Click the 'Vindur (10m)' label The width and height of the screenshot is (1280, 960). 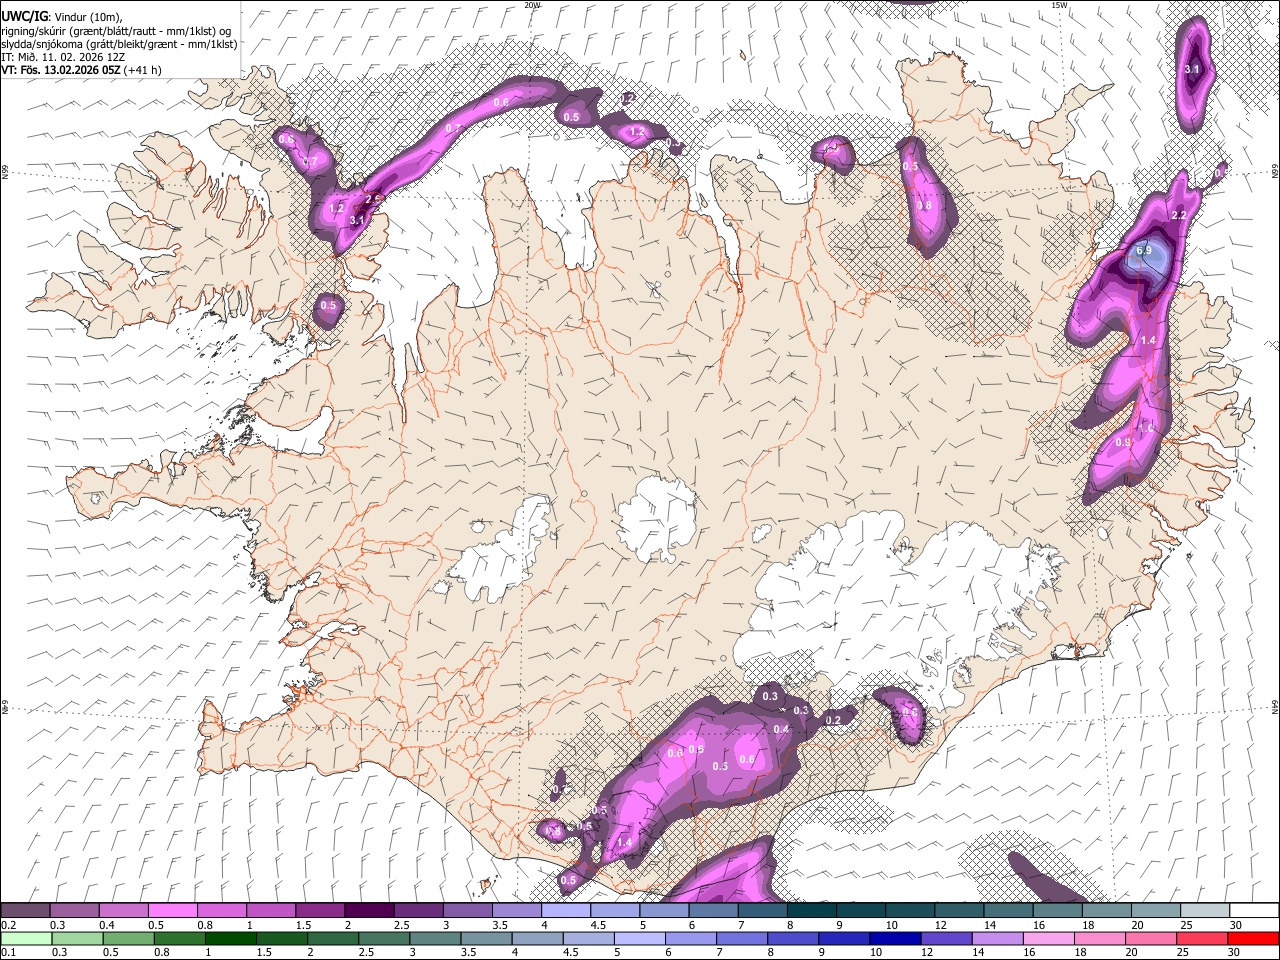pyautogui.click(x=89, y=16)
